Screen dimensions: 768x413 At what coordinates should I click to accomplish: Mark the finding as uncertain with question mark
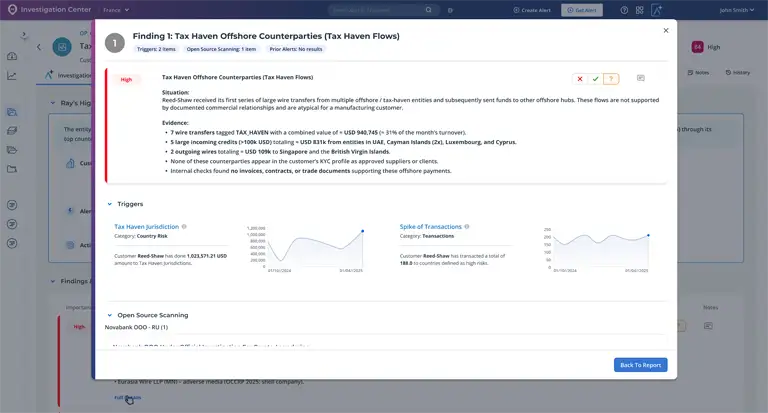(611, 79)
